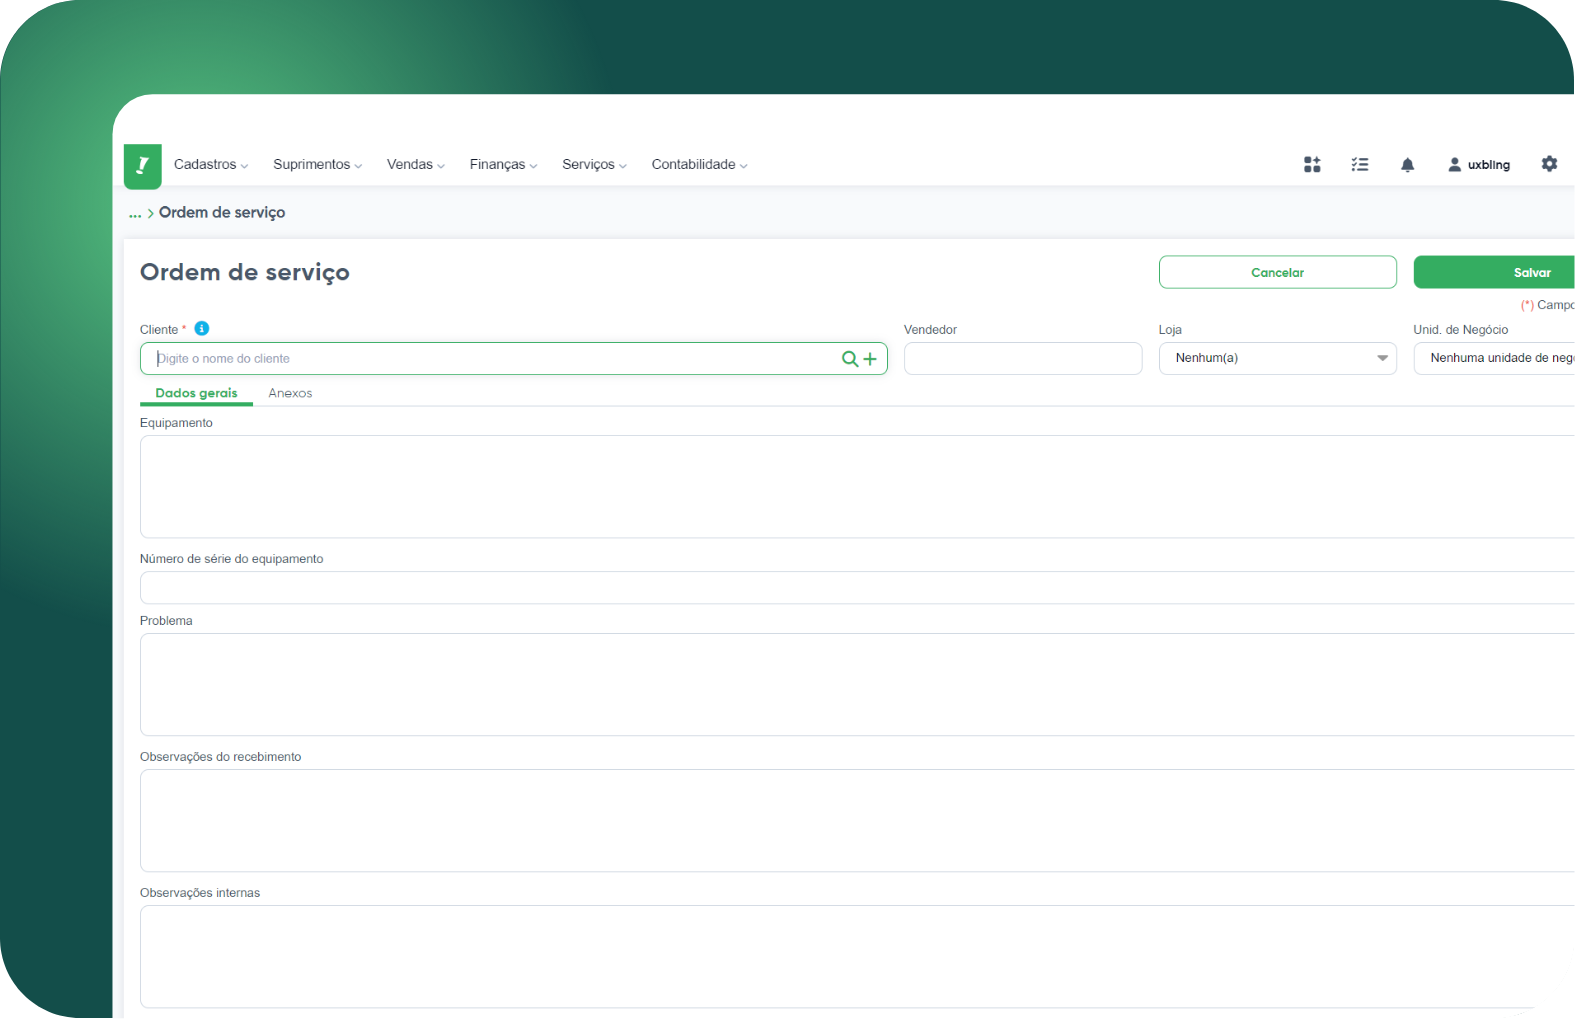Click the breadcrumb ellipsis link
The image size is (1575, 1019).
coord(135,213)
